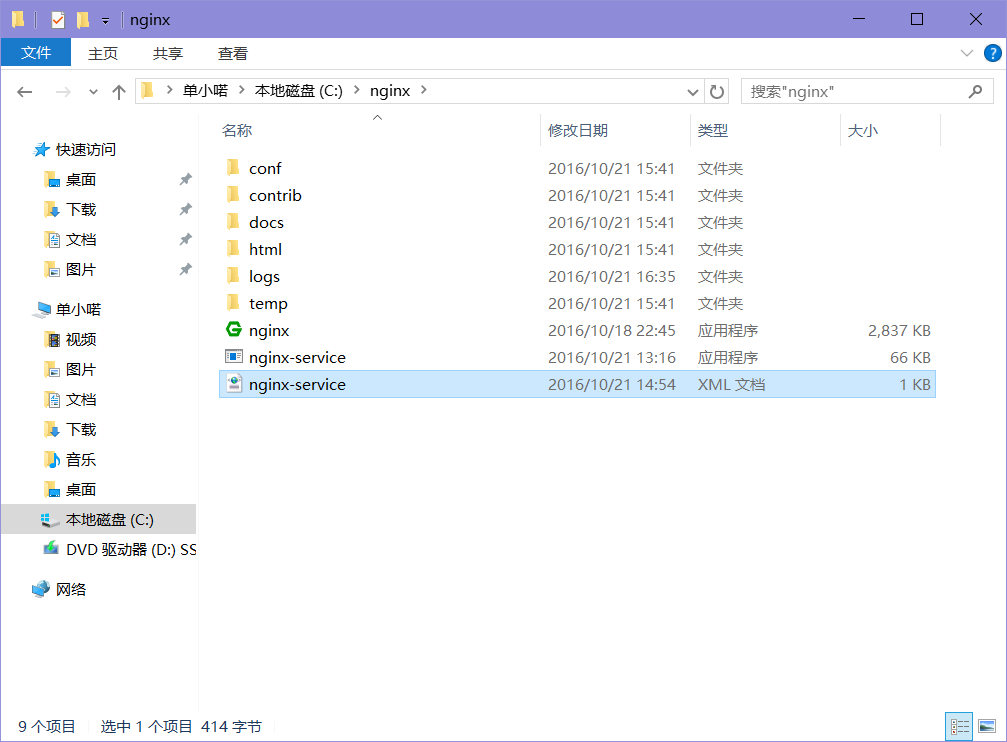Click the XML 文档 type cell
The image size is (1007, 742).
[731, 384]
